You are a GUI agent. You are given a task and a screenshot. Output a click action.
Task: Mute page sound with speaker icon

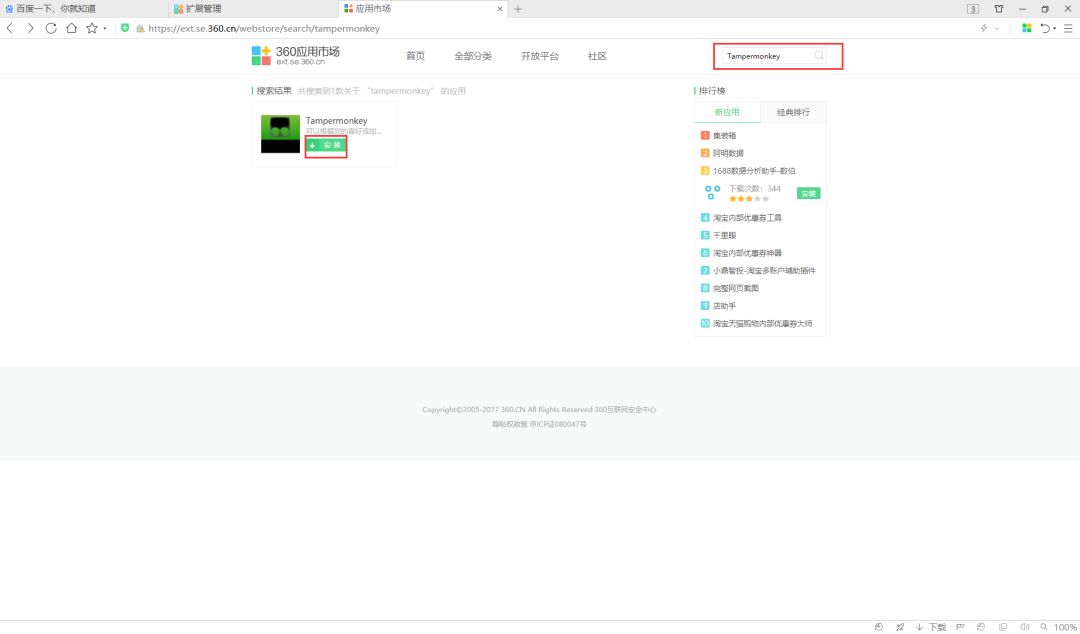pos(1024,626)
